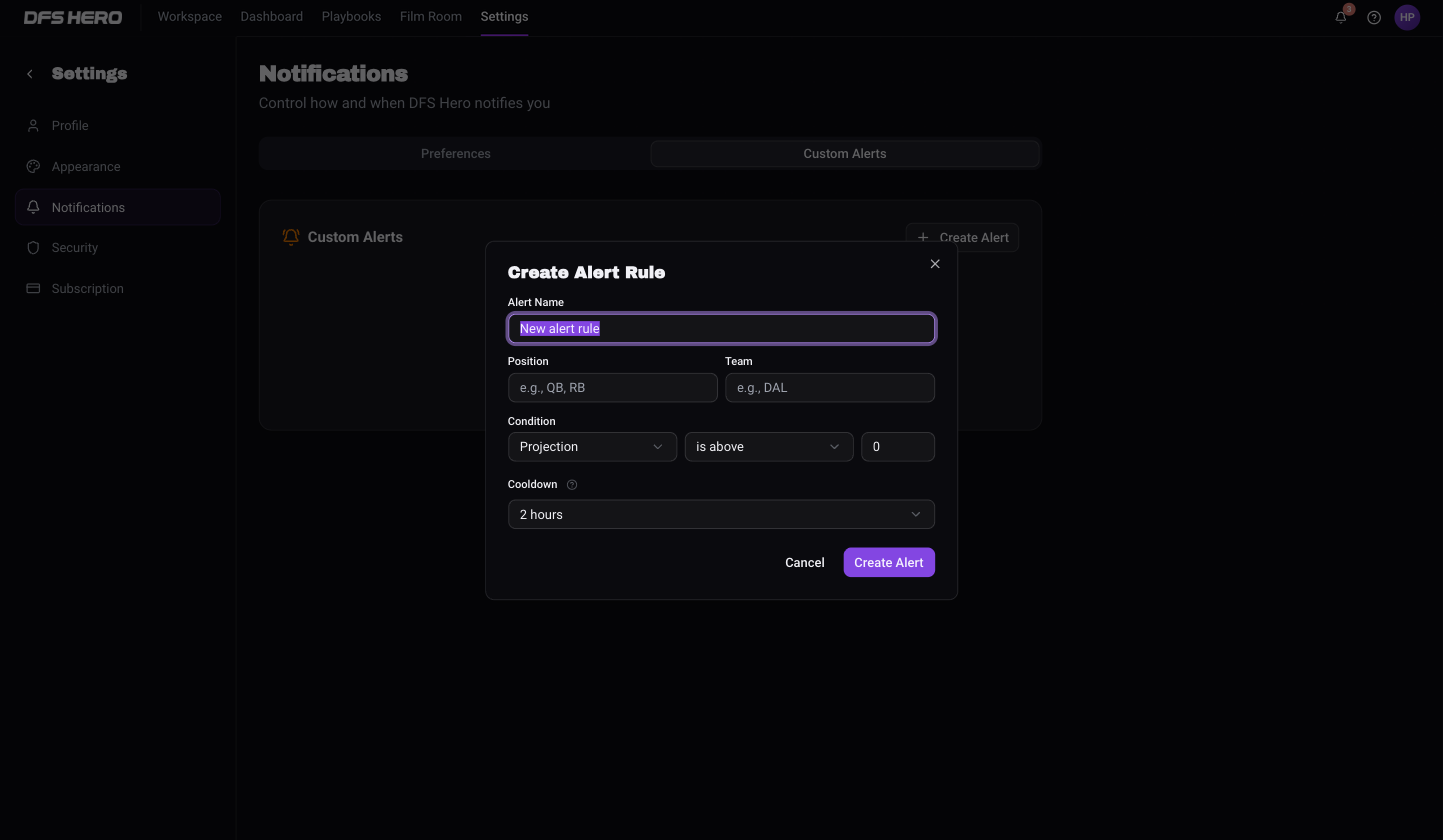Close the Create Alert Rule dialog
Screen dimensions: 1443x840
click(935, 264)
